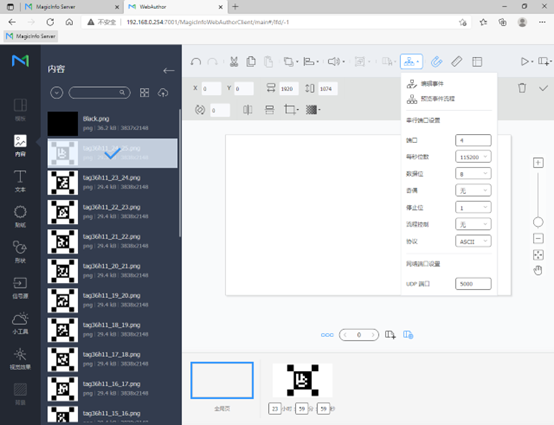Click the Copy icon in the toolbar
This screenshot has height=425, width=554.
[251, 62]
